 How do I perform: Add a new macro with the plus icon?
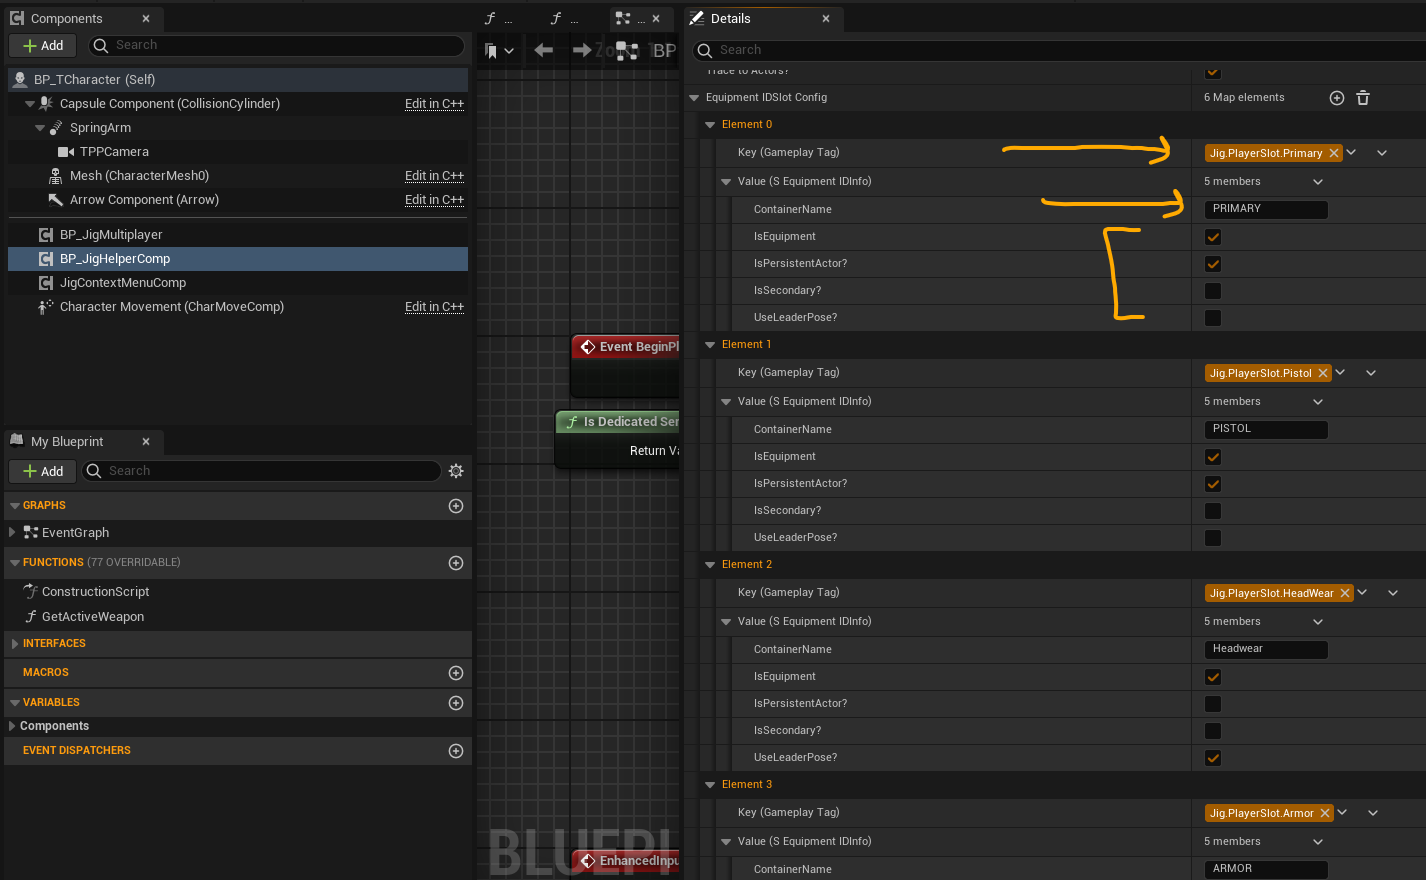click(x=456, y=673)
